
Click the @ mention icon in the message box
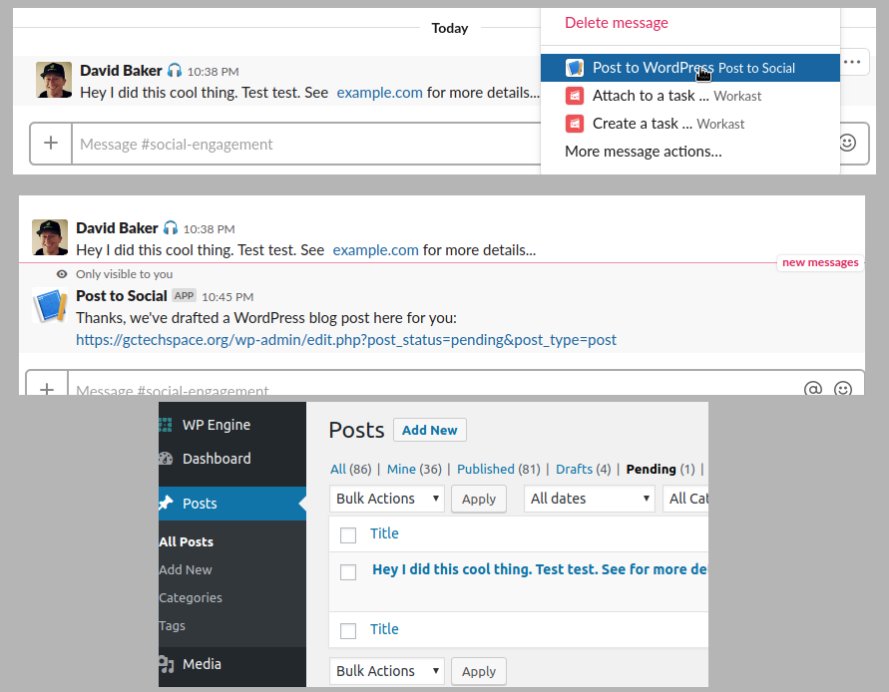[813, 389]
